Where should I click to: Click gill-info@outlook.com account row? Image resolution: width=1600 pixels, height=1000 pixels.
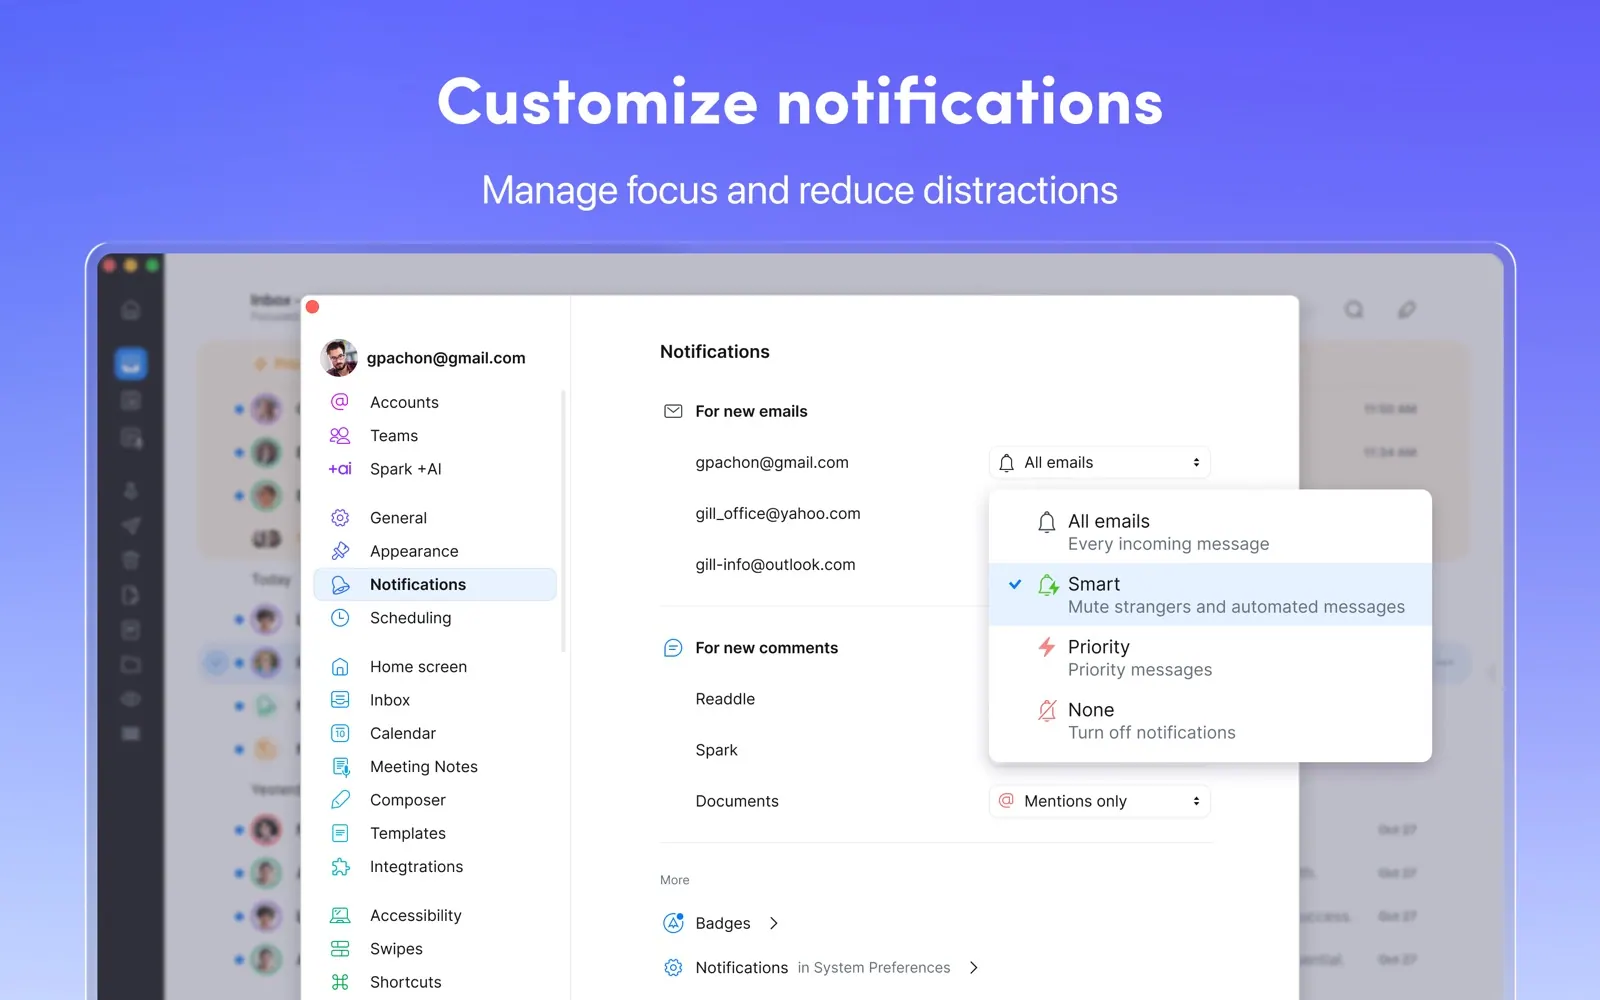(x=775, y=565)
